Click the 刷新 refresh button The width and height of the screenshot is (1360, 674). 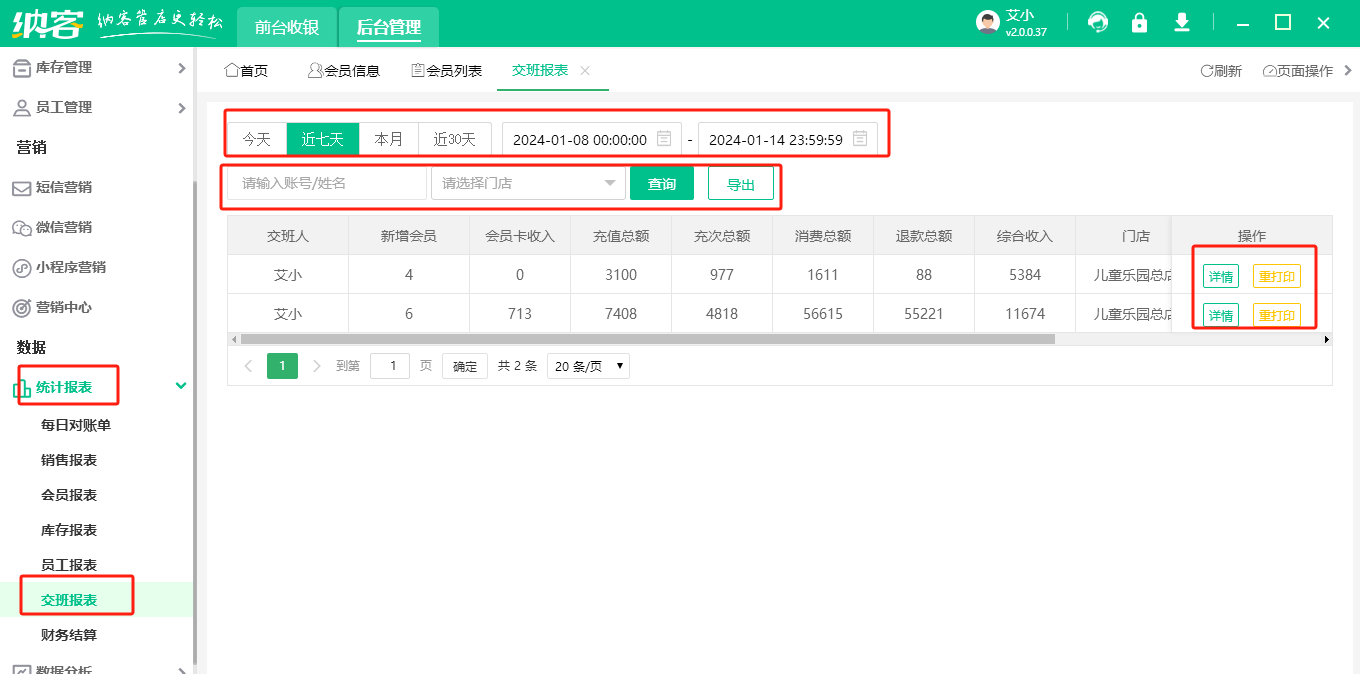click(x=1221, y=71)
